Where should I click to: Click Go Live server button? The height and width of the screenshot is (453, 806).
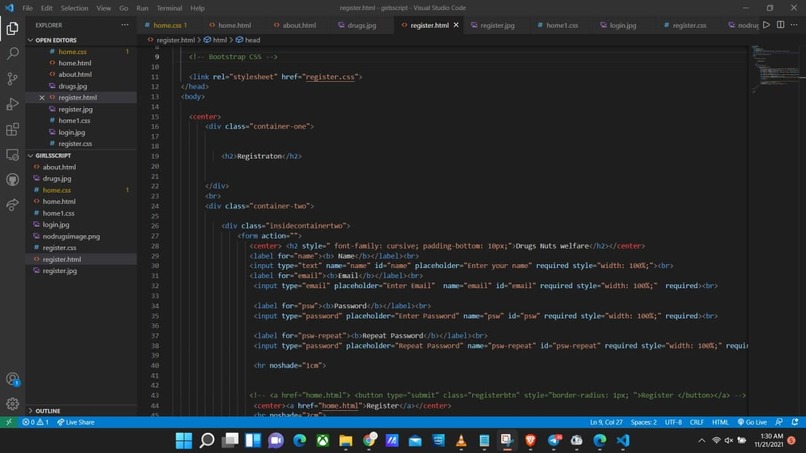752,422
